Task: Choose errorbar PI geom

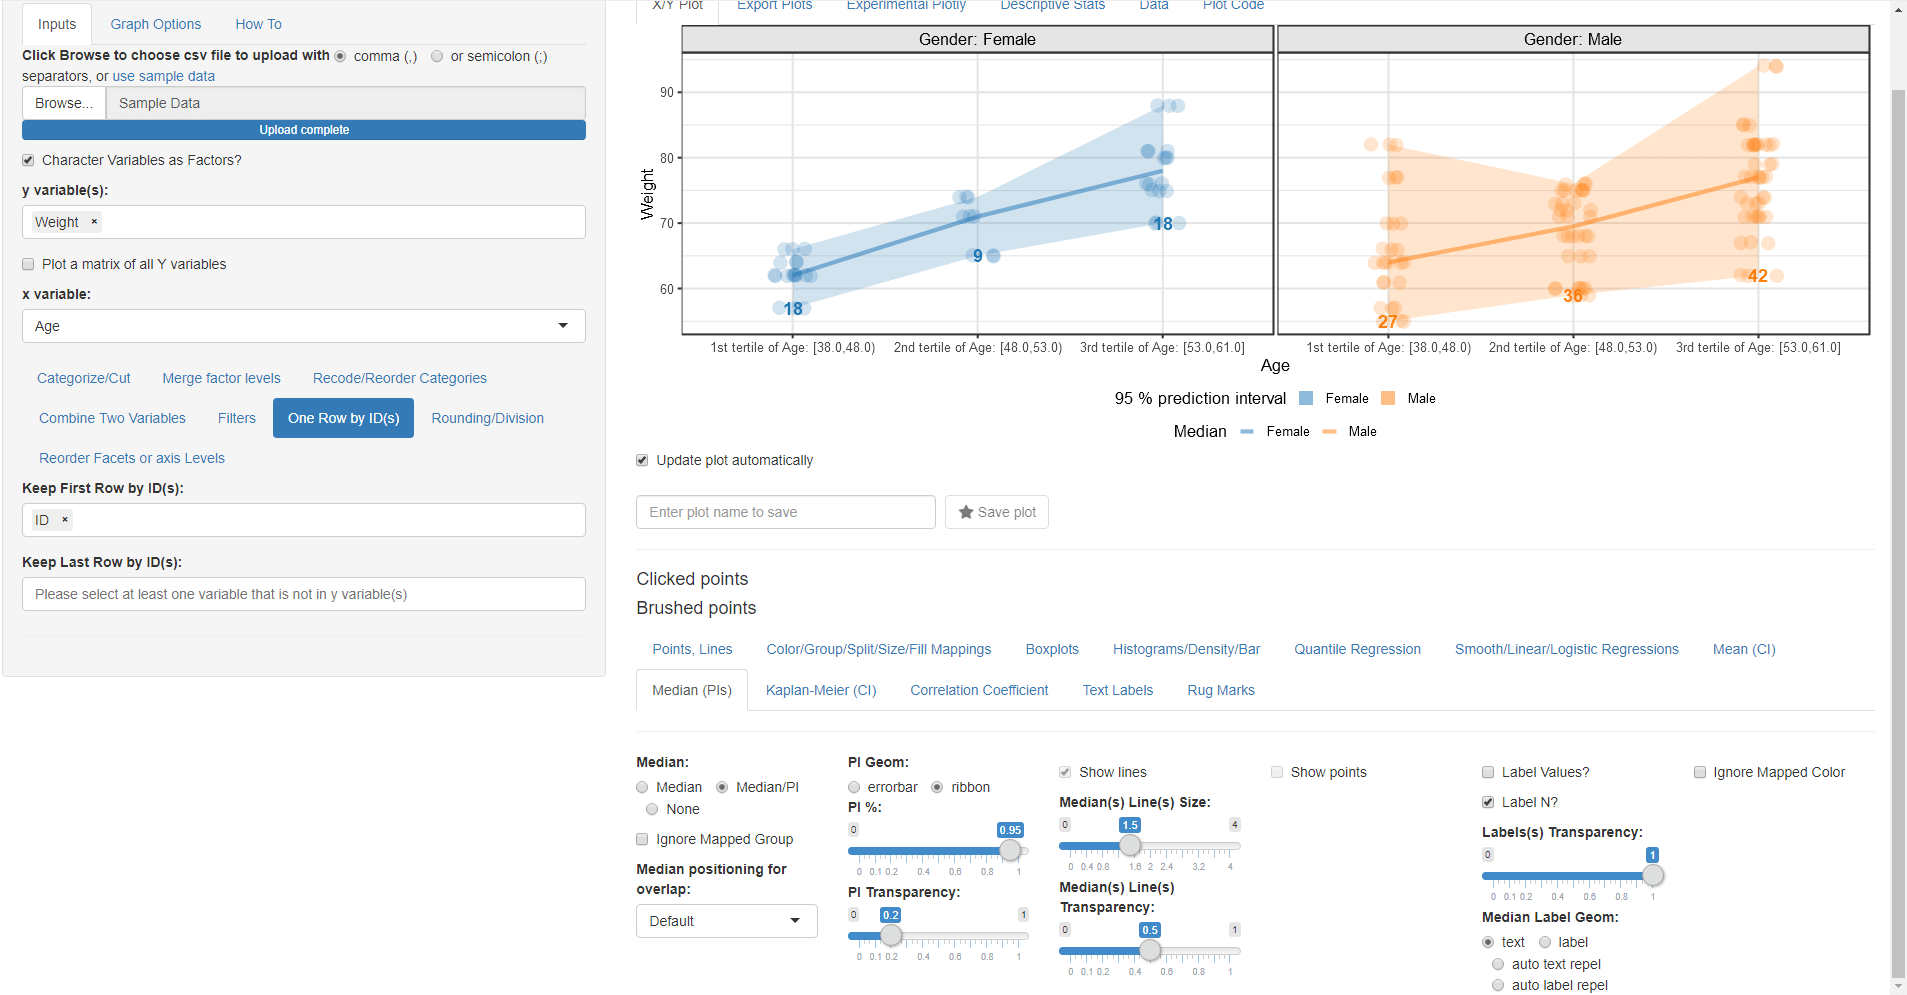Action: [854, 787]
